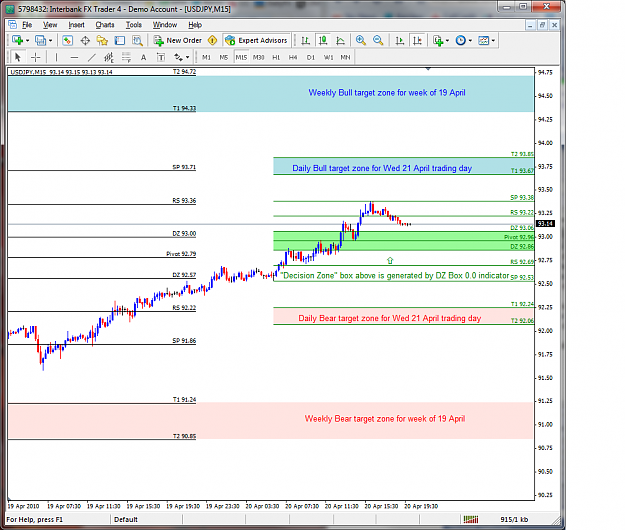This screenshot has width=625, height=530.
Task: Open a new chart window
Action: [17, 40]
